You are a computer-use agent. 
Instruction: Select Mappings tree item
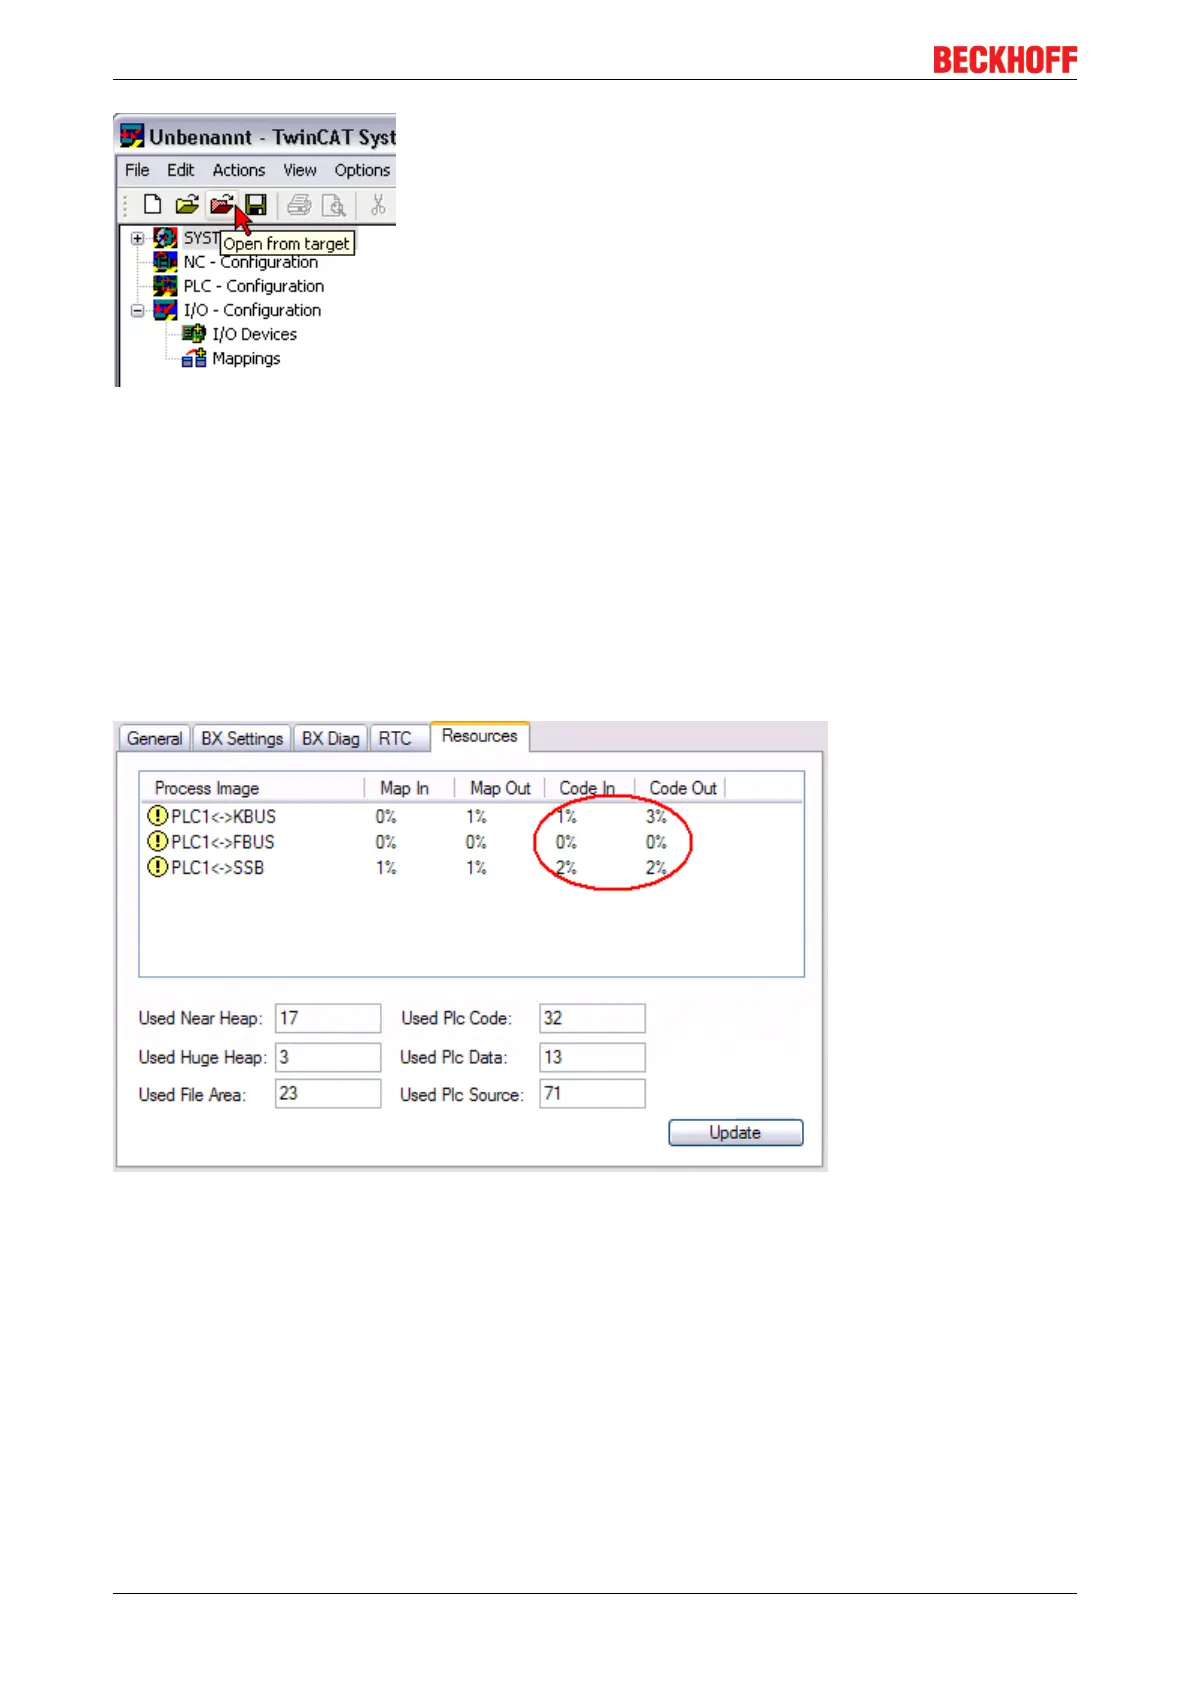coord(246,358)
